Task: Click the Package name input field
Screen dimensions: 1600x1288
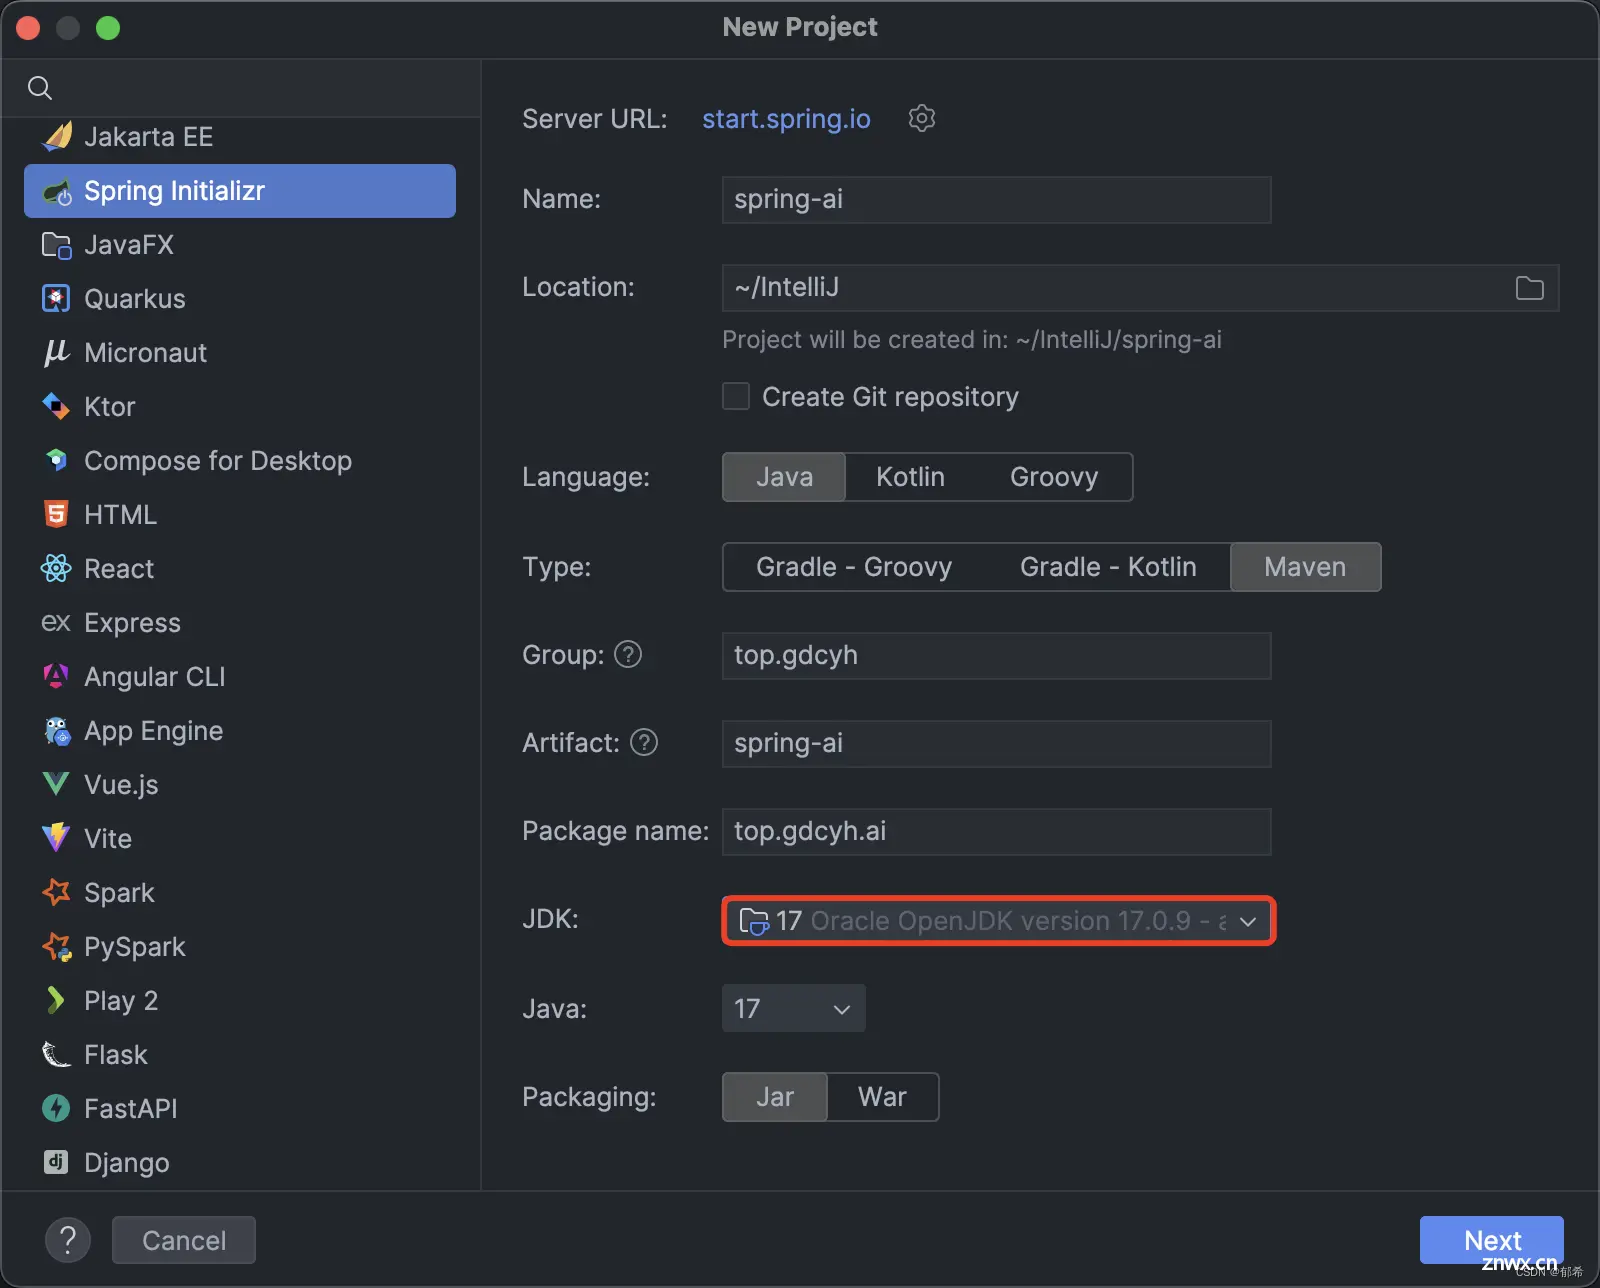Action: click(996, 832)
